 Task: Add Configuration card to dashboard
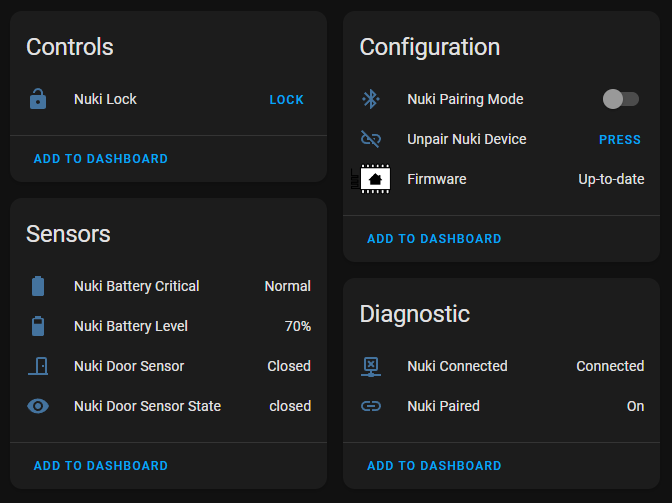click(434, 239)
